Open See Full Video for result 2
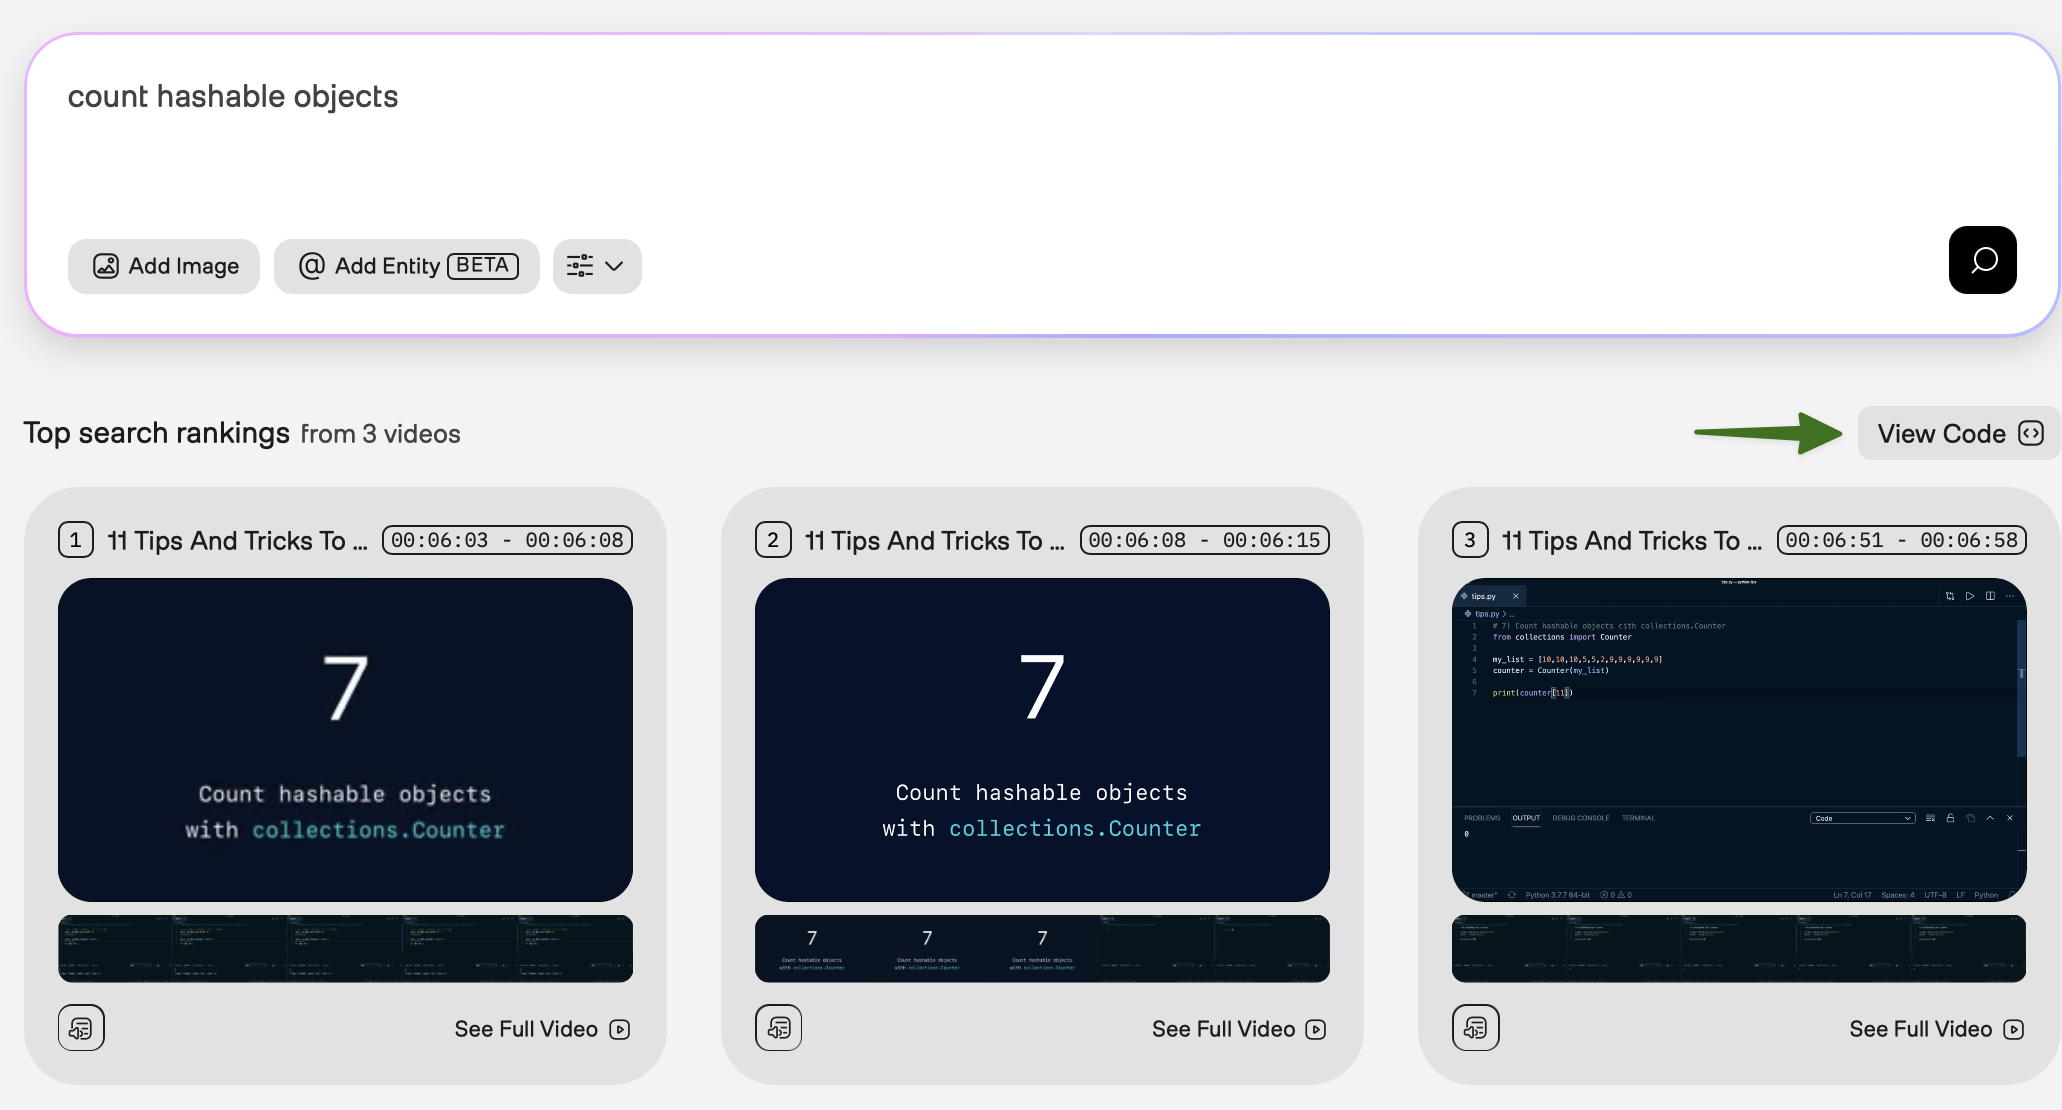 pyautogui.click(x=1238, y=1029)
